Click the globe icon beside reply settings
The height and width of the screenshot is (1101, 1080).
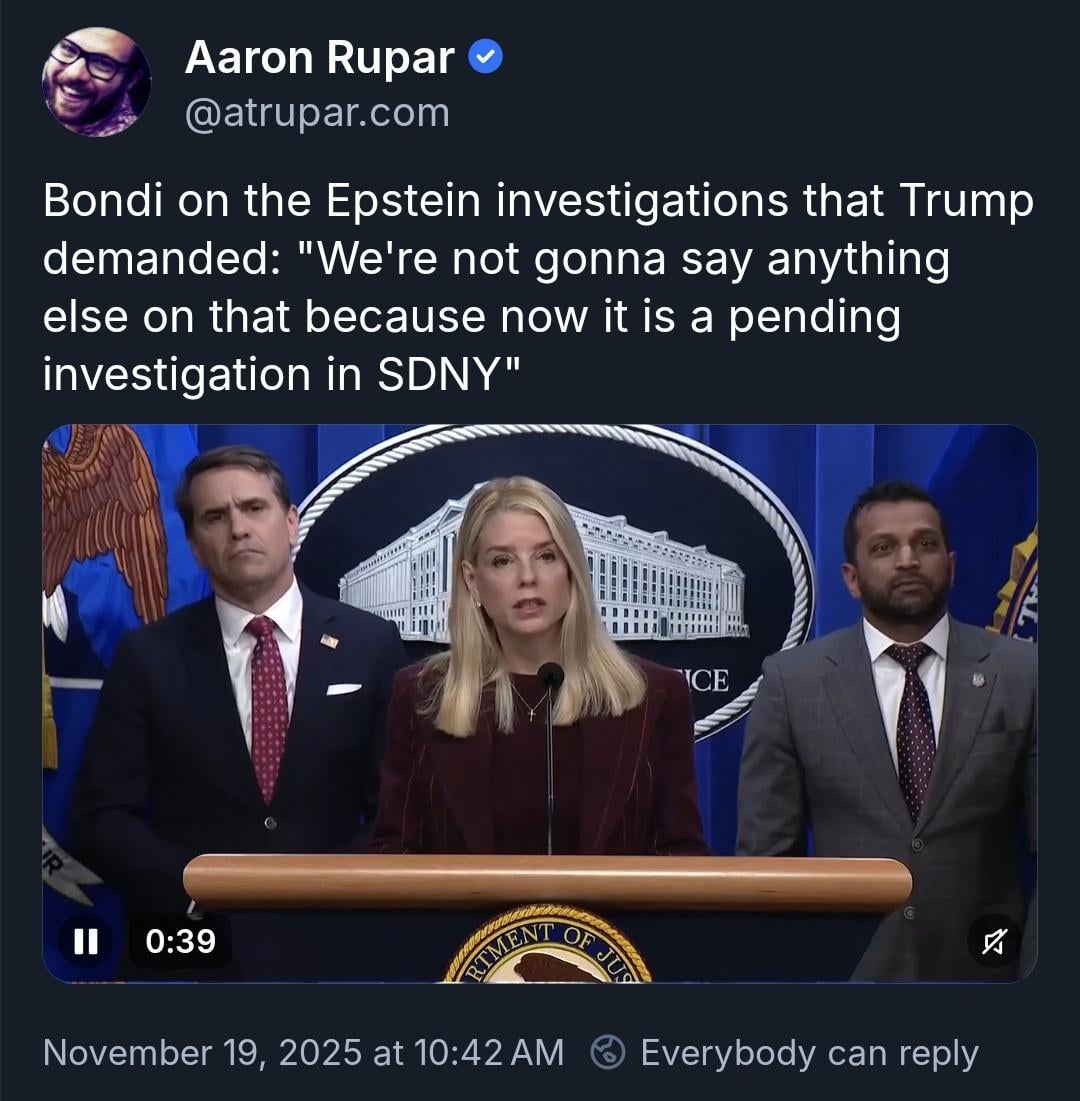pos(608,1053)
